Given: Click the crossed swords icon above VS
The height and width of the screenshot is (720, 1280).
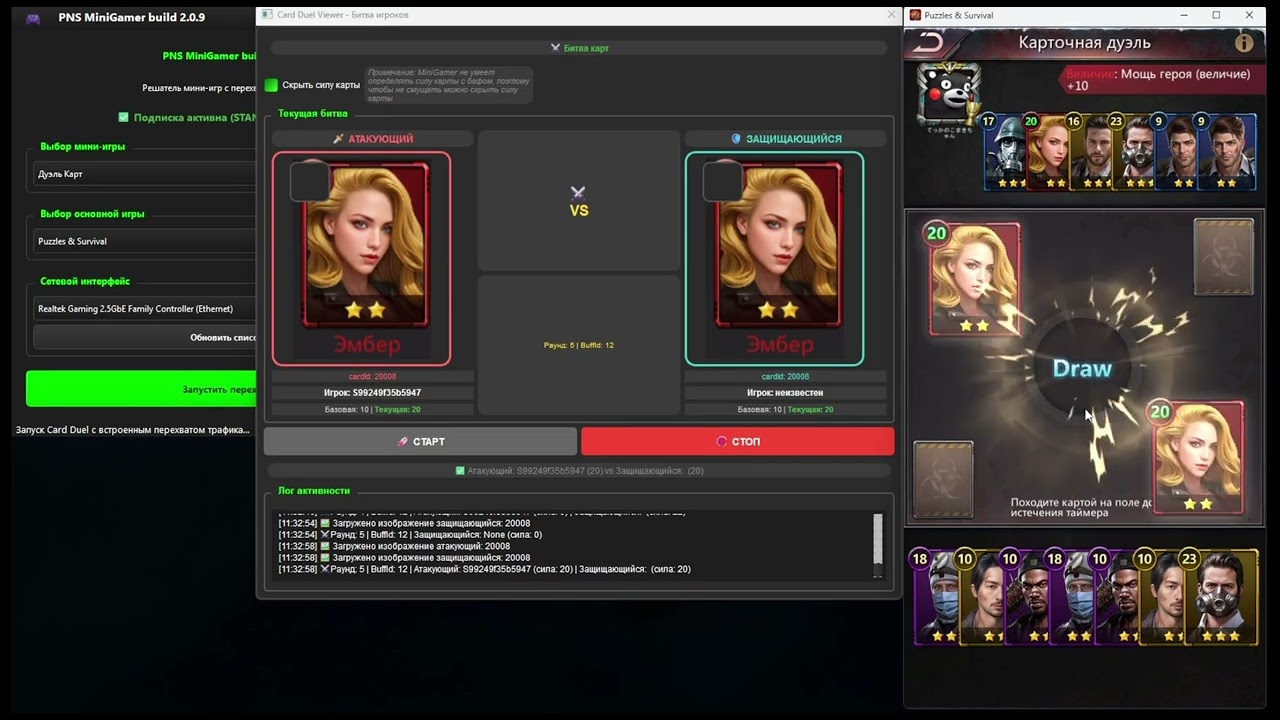Looking at the screenshot, I should point(578,192).
